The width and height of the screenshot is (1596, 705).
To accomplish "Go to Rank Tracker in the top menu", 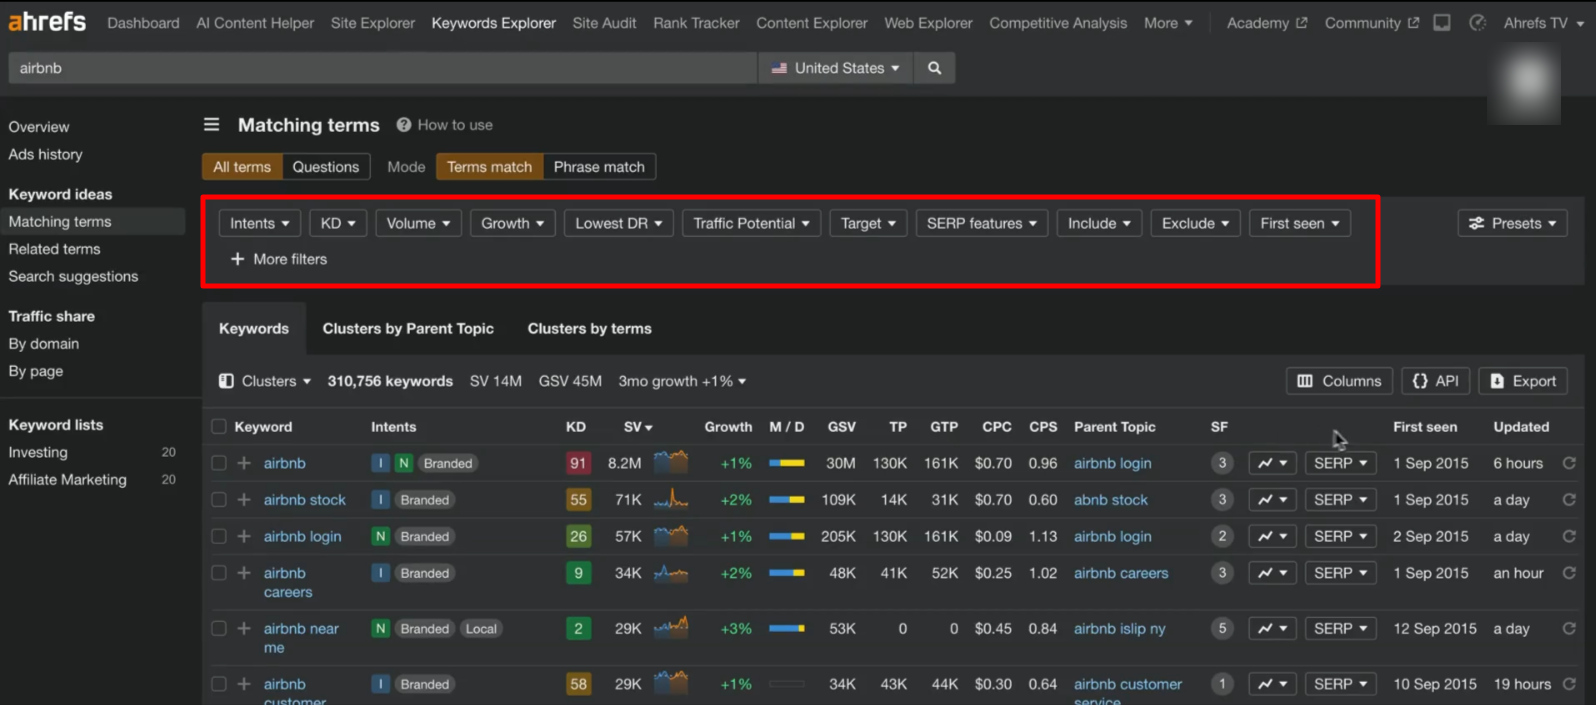I will (696, 23).
